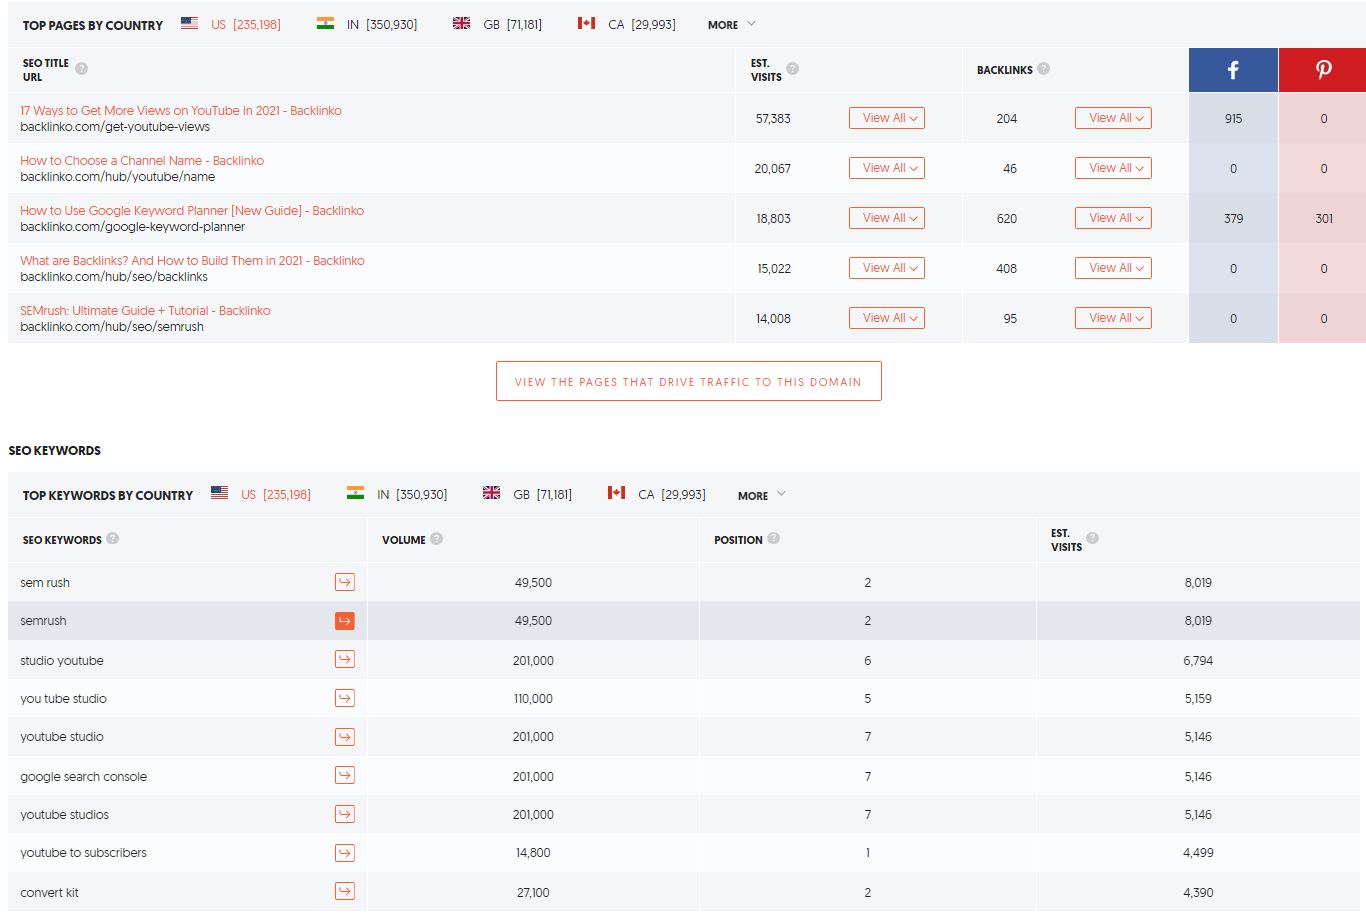Screen dimensions: 1366x920
Task: Click arrow icon for 'google search console'
Action: (345, 775)
